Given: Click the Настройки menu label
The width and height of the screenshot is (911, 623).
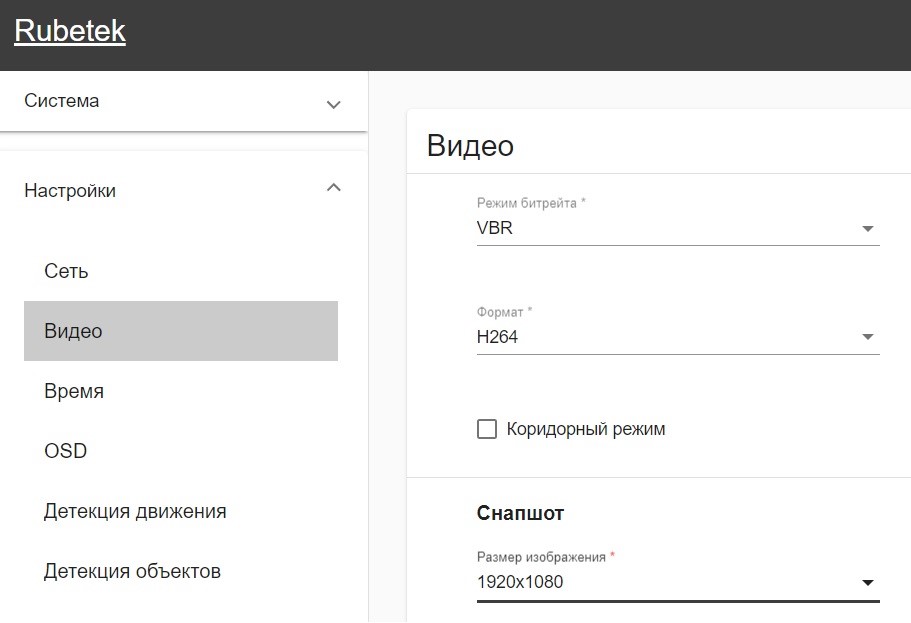Looking at the screenshot, I should tap(70, 191).
